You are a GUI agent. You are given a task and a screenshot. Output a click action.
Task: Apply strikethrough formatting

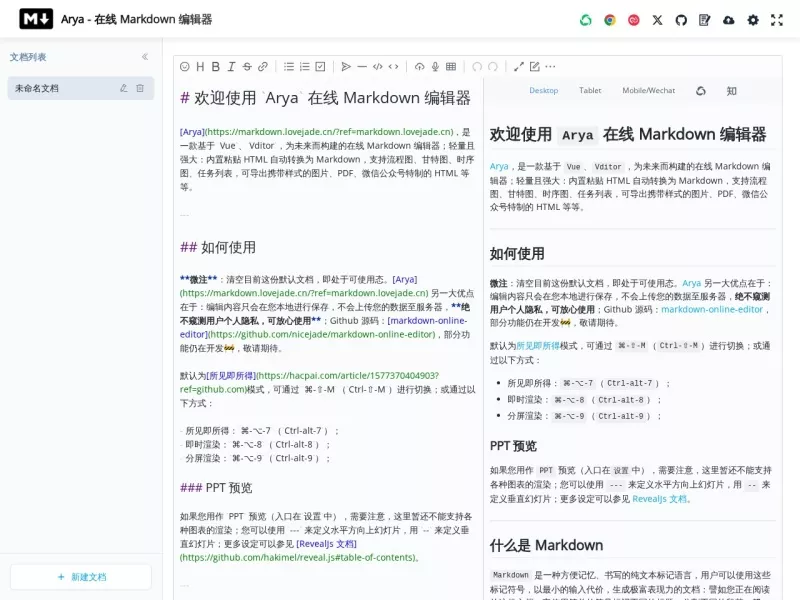pyautogui.click(x=247, y=67)
